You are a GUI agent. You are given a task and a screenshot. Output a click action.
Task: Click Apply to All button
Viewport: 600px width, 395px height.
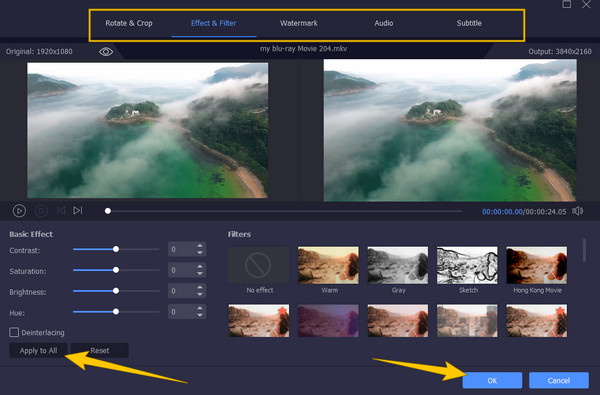[38, 350]
